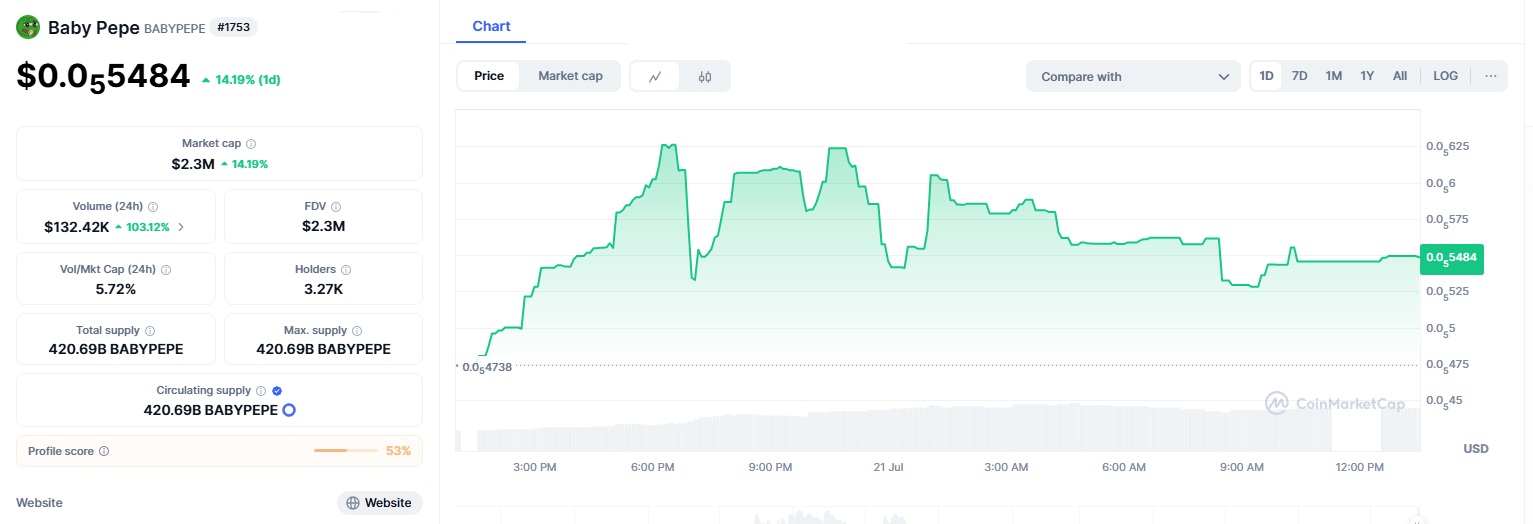This screenshot has width=1533, height=524.
Task: Open the three-dot more options menu
Action: (1490, 76)
